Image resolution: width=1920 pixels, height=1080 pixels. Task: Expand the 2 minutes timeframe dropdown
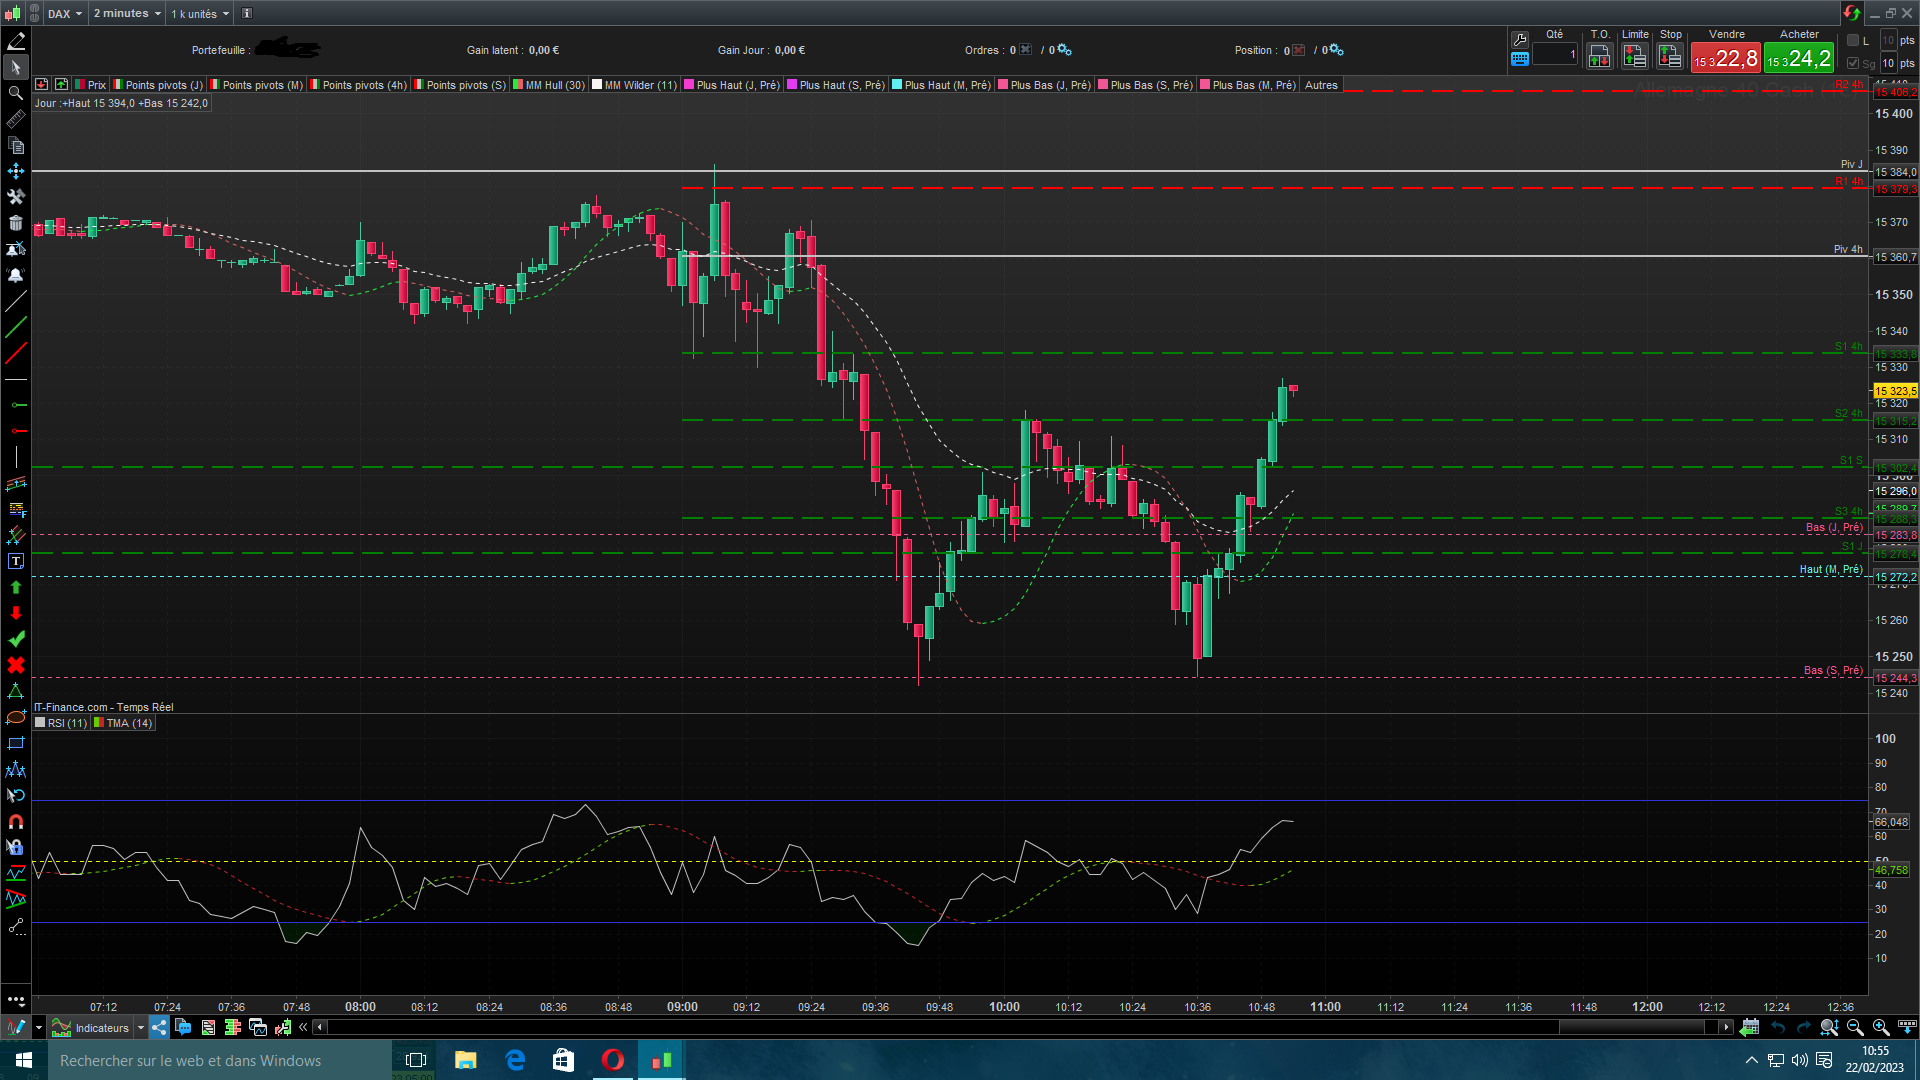[x=127, y=13]
